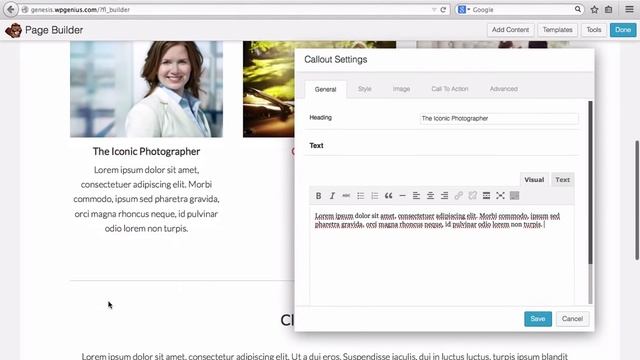640x360 pixels.
Task: Switch editor to Visual mode
Action: pyautogui.click(x=534, y=180)
